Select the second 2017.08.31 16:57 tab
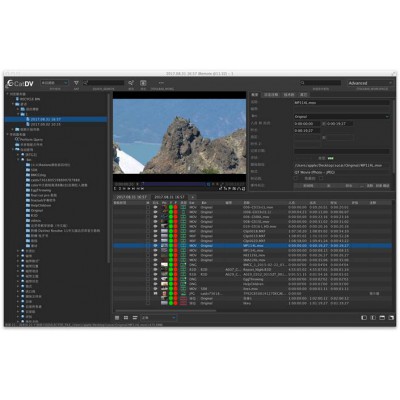The height and width of the screenshot is (400, 400). pyautogui.click(x=169, y=197)
